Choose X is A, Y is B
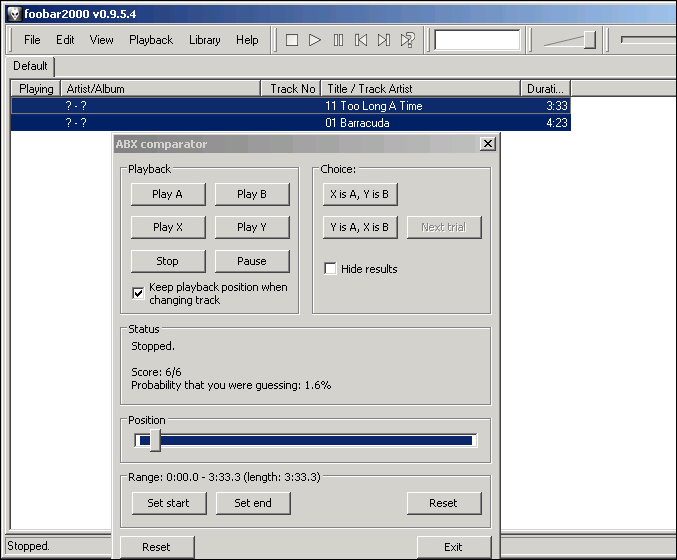This screenshot has height=560, width=677. tap(360, 194)
